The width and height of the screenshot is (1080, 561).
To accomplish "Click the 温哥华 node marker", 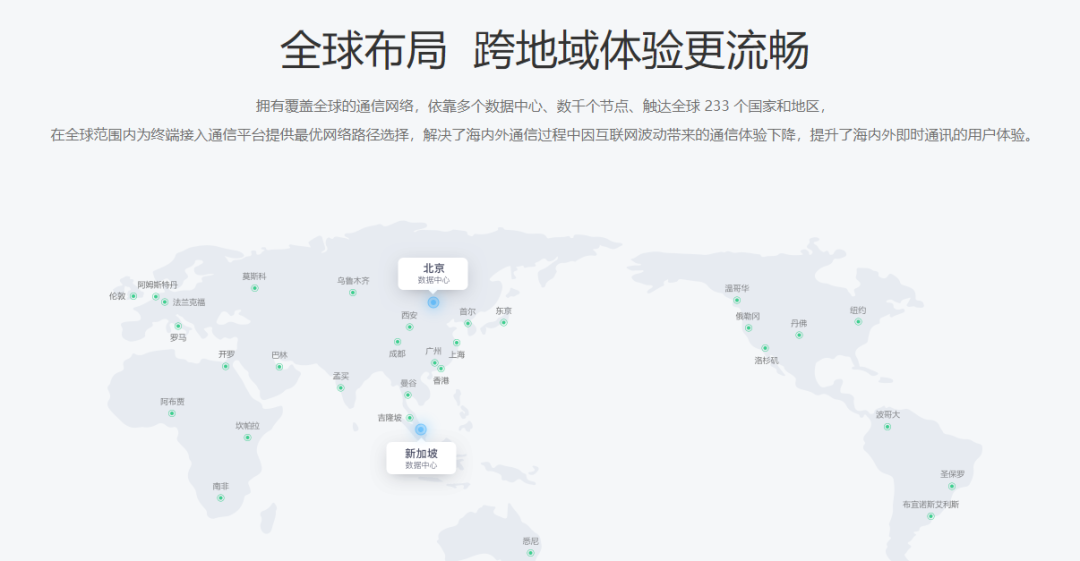I will pos(737,300).
